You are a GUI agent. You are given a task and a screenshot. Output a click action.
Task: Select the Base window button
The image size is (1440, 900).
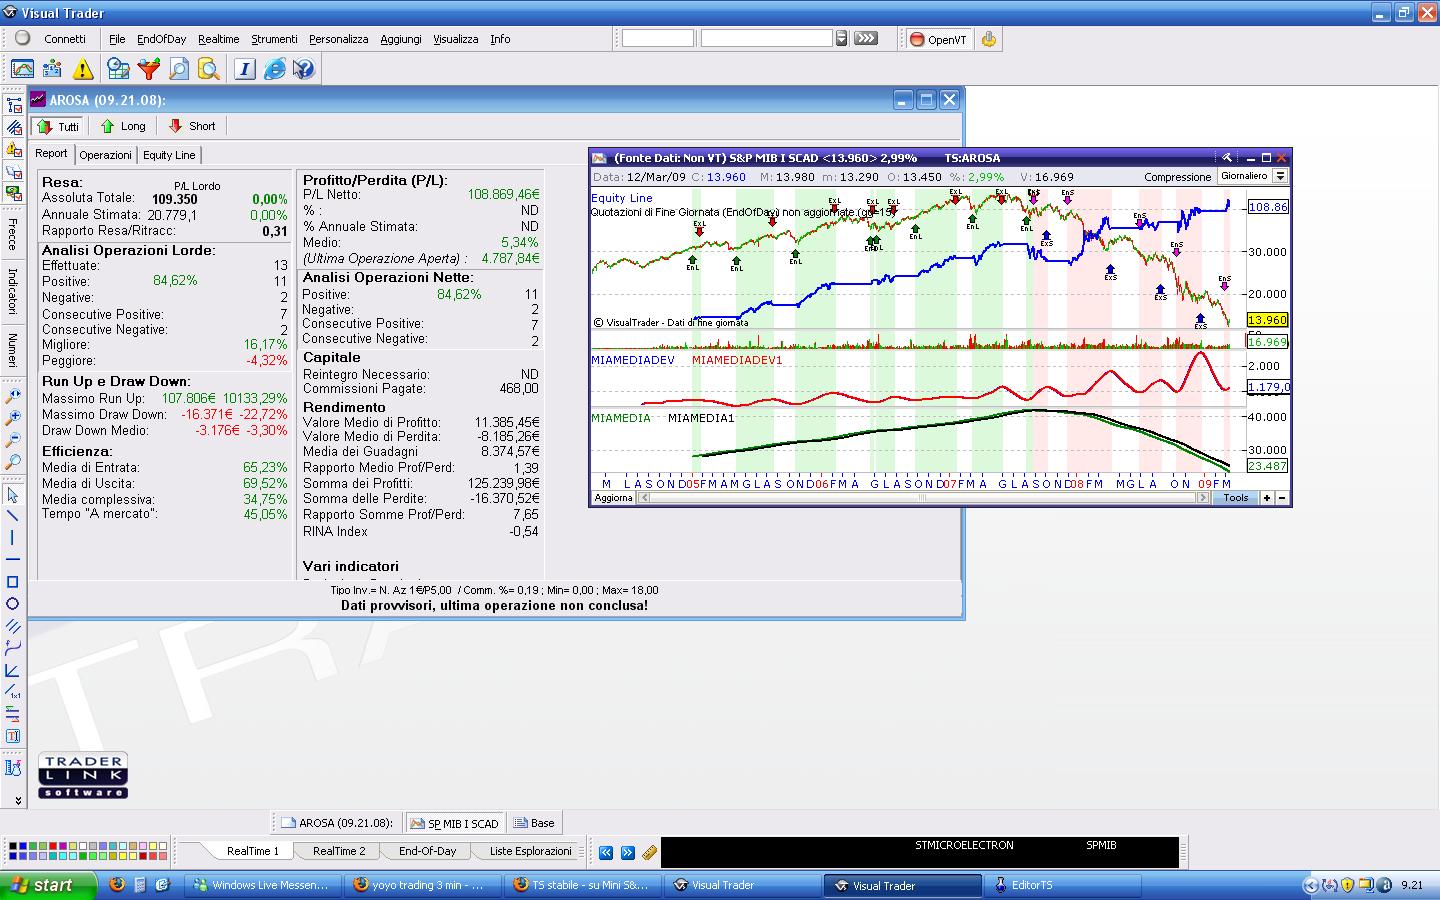click(534, 823)
